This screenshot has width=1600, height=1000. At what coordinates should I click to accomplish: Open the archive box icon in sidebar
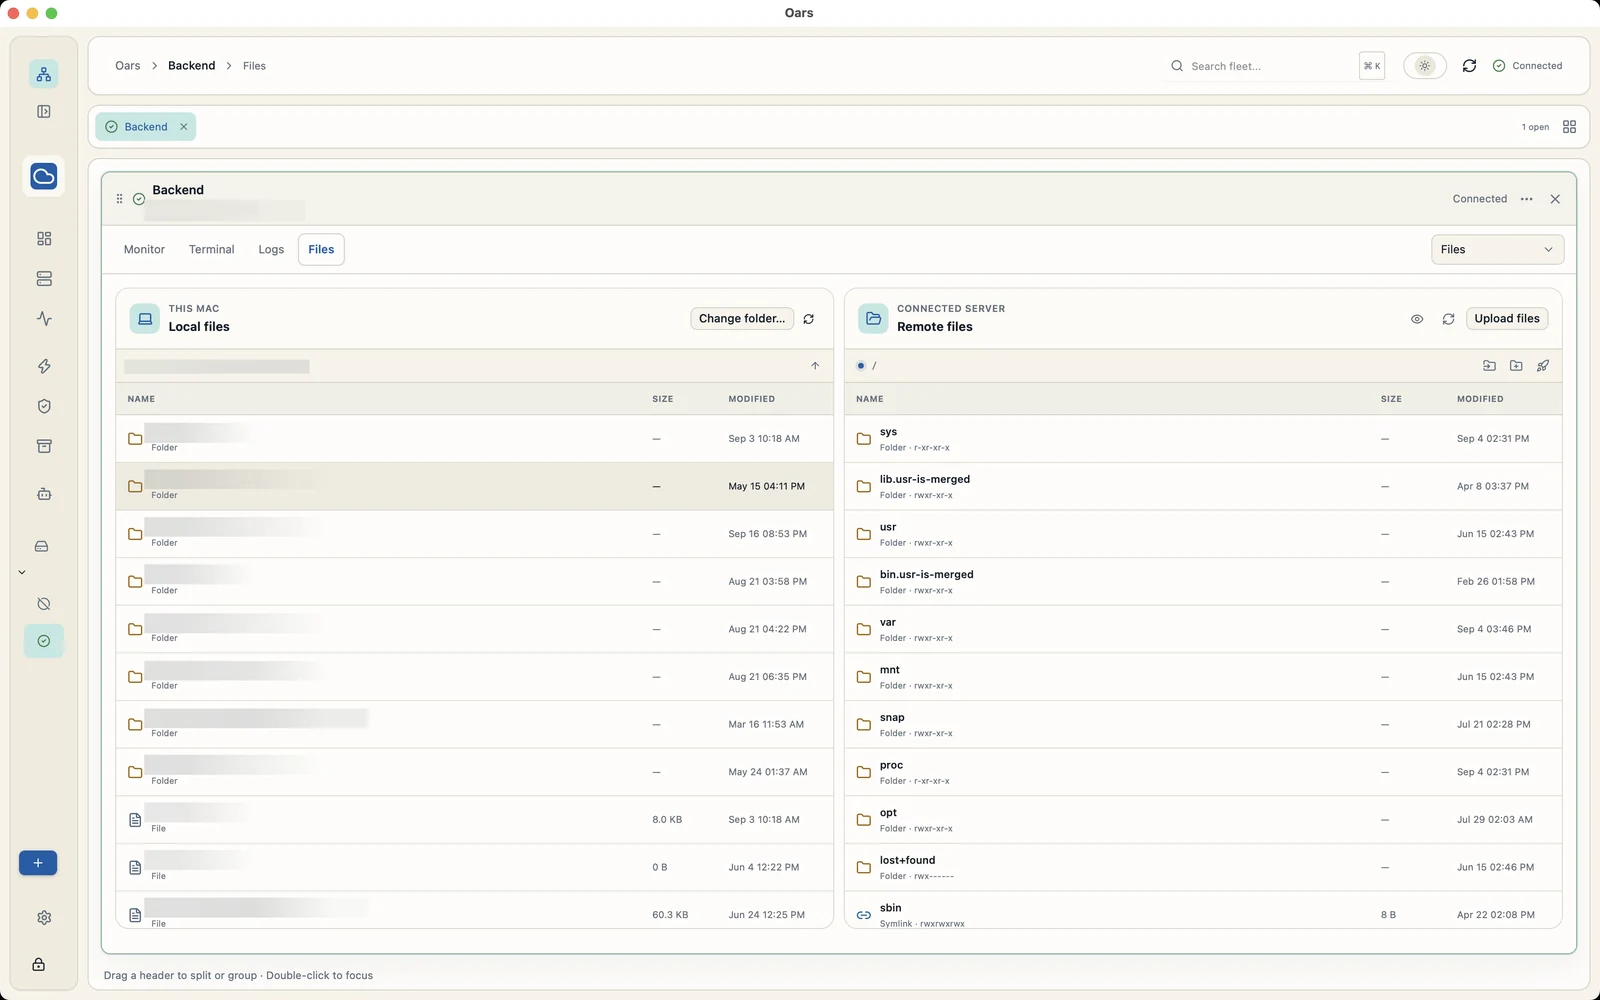pos(43,446)
